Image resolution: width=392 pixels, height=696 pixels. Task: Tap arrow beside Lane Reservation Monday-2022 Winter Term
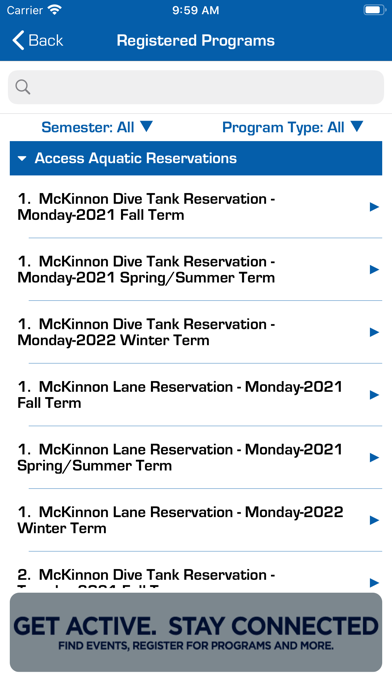pyautogui.click(x=374, y=520)
